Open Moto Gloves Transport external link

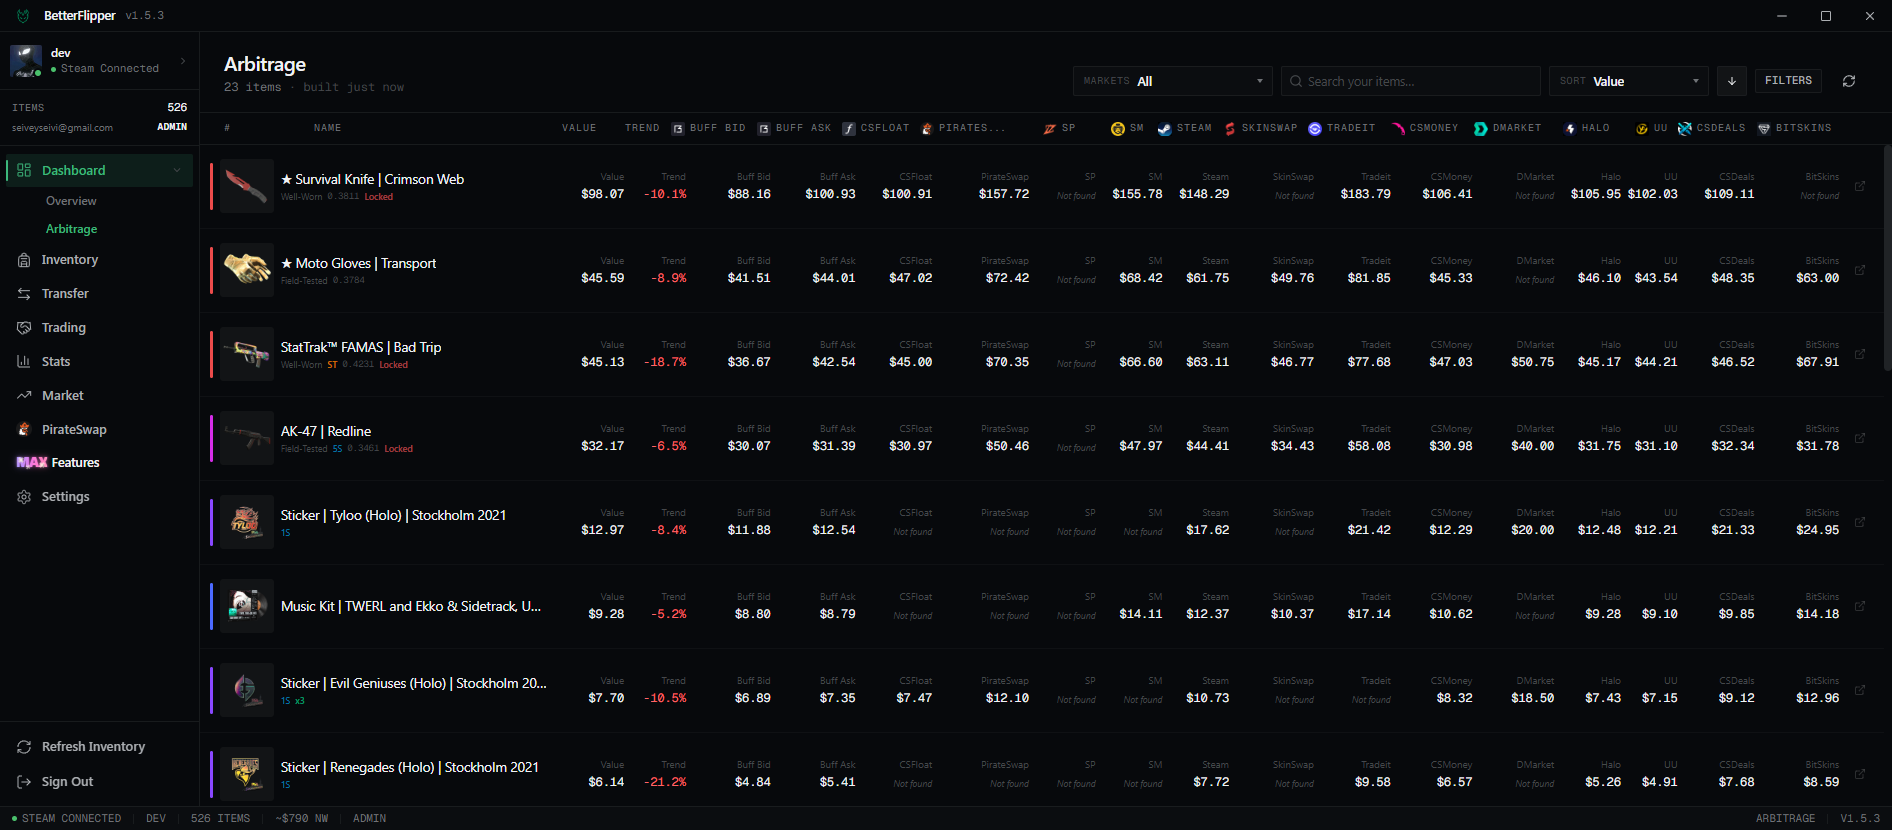(x=1860, y=270)
